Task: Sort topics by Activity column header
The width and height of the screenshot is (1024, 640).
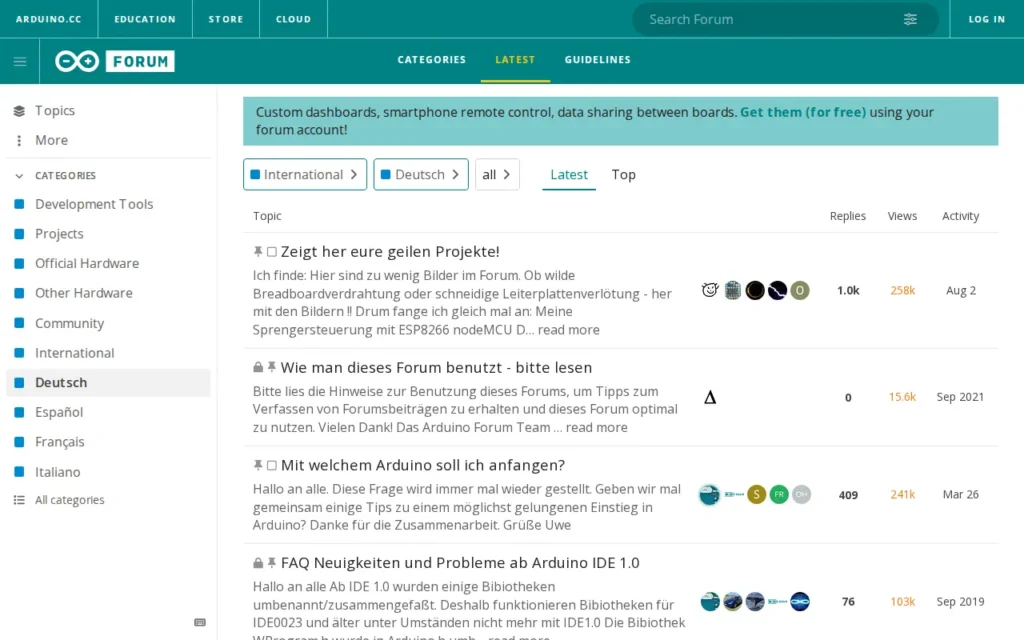Action: (x=960, y=216)
